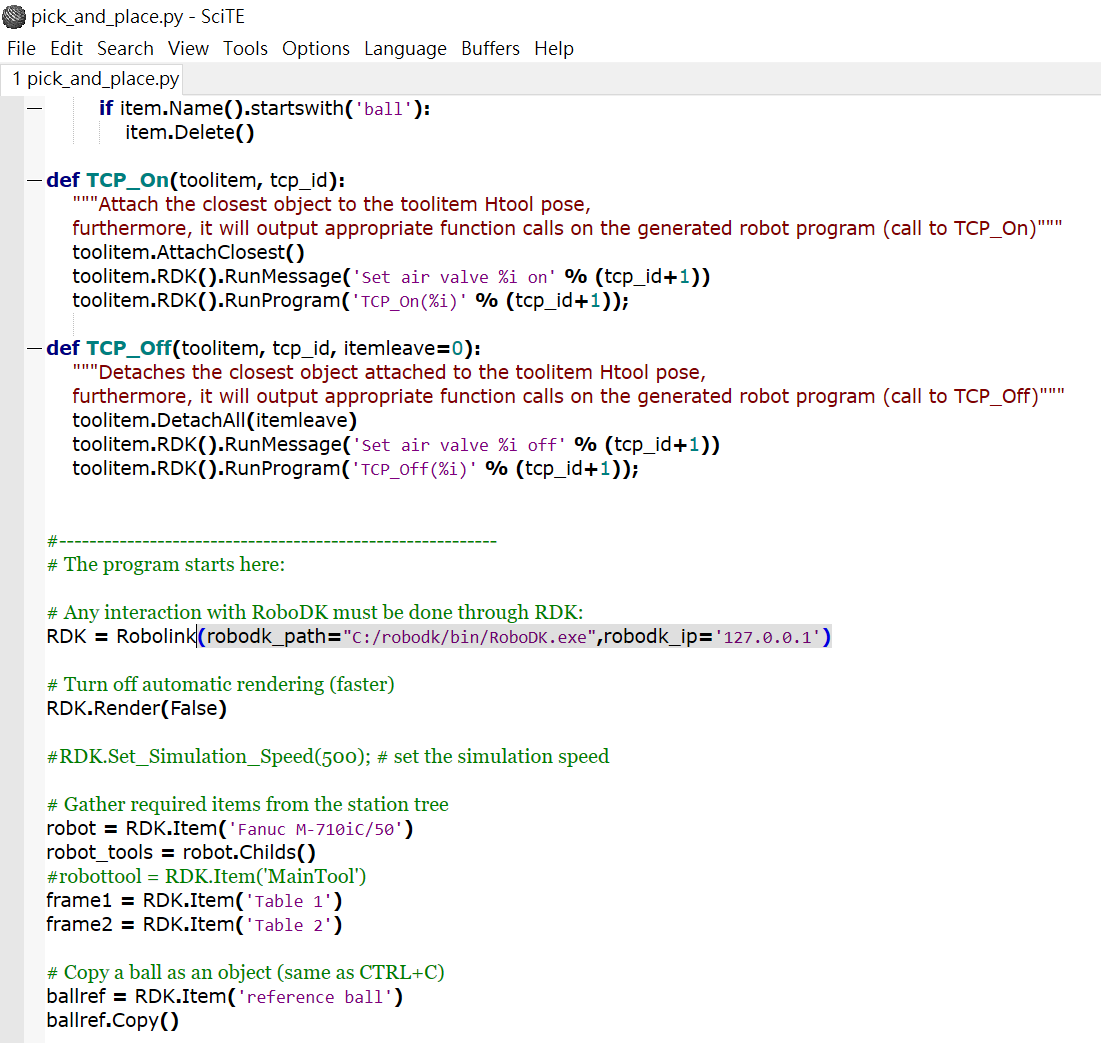Click the "C:/robodk/bin/RoboDK.exe" path string
The image size is (1101, 1043).
coord(470,637)
